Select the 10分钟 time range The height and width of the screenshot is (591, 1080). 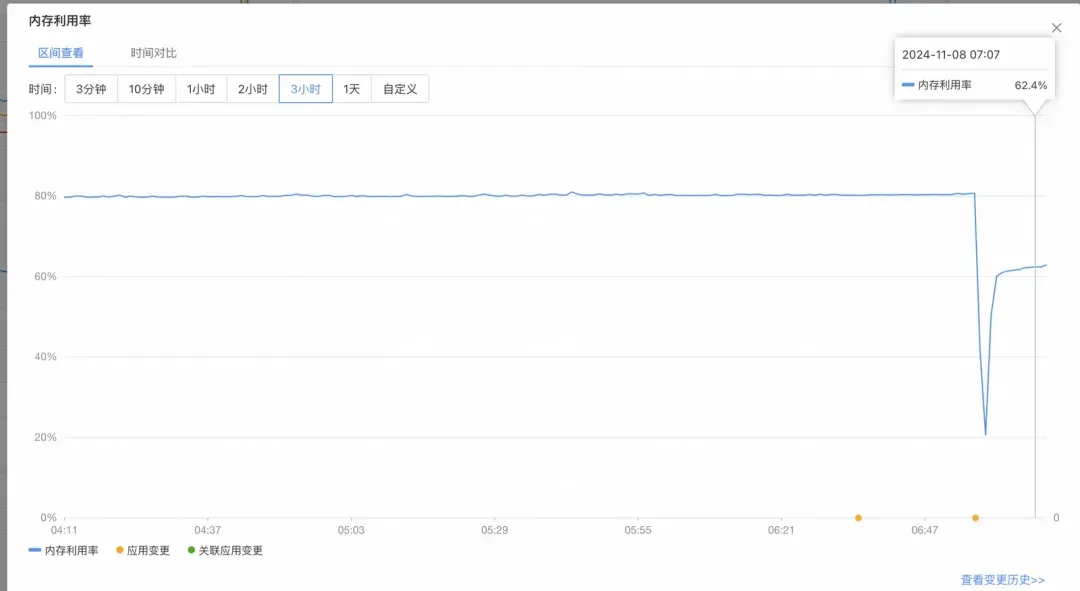click(146, 89)
